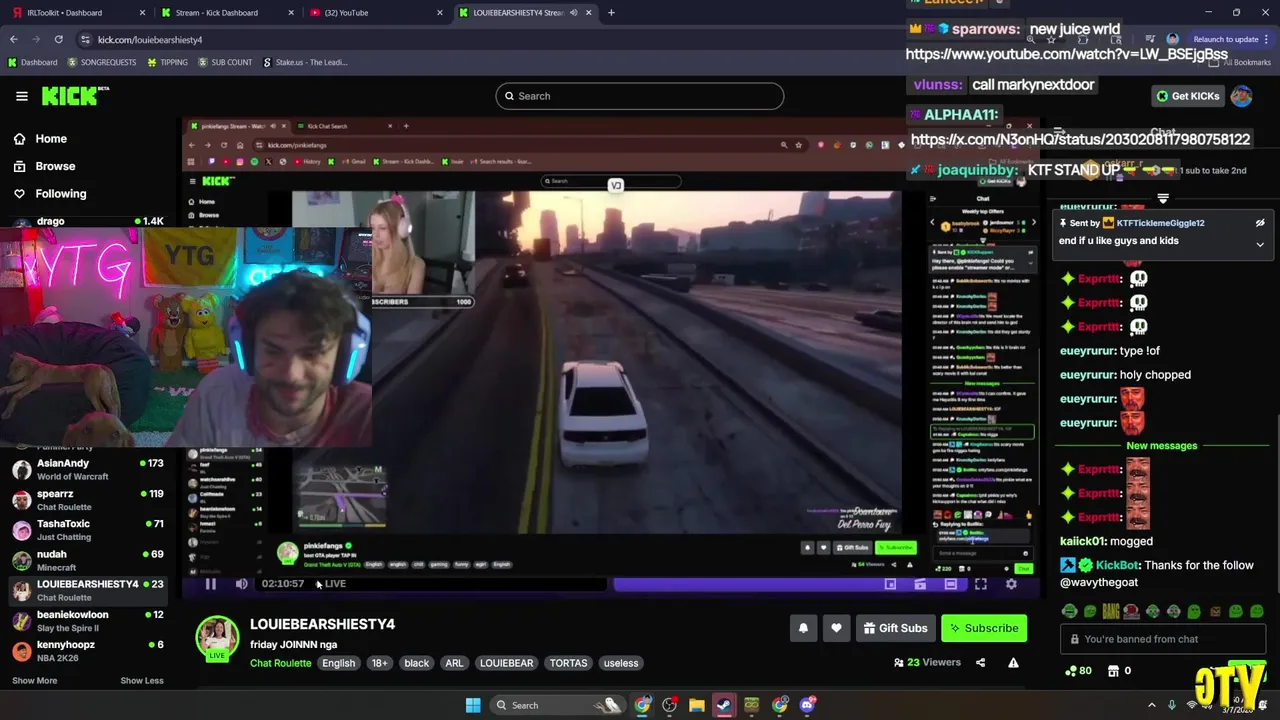The width and height of the screenshot is (1280, 720).
Task: Open File Explorer from the taskbar
Action: tap(696, 705)
